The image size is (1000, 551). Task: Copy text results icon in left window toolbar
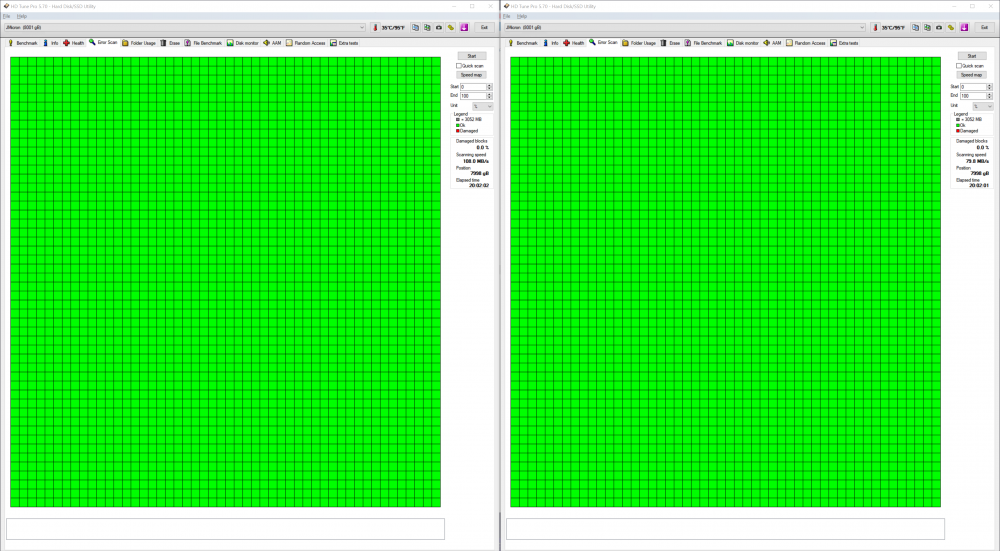coord(415,27)
